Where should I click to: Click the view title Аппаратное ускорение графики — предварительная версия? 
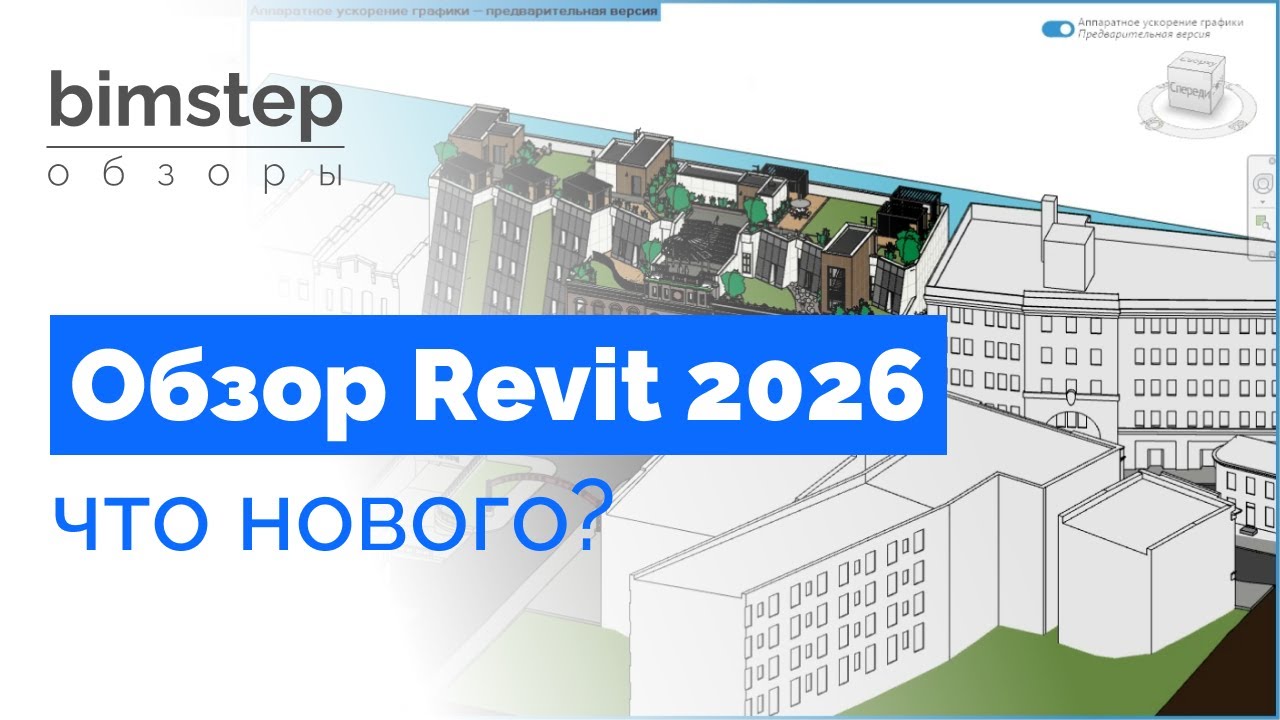[x=455, y=13]
